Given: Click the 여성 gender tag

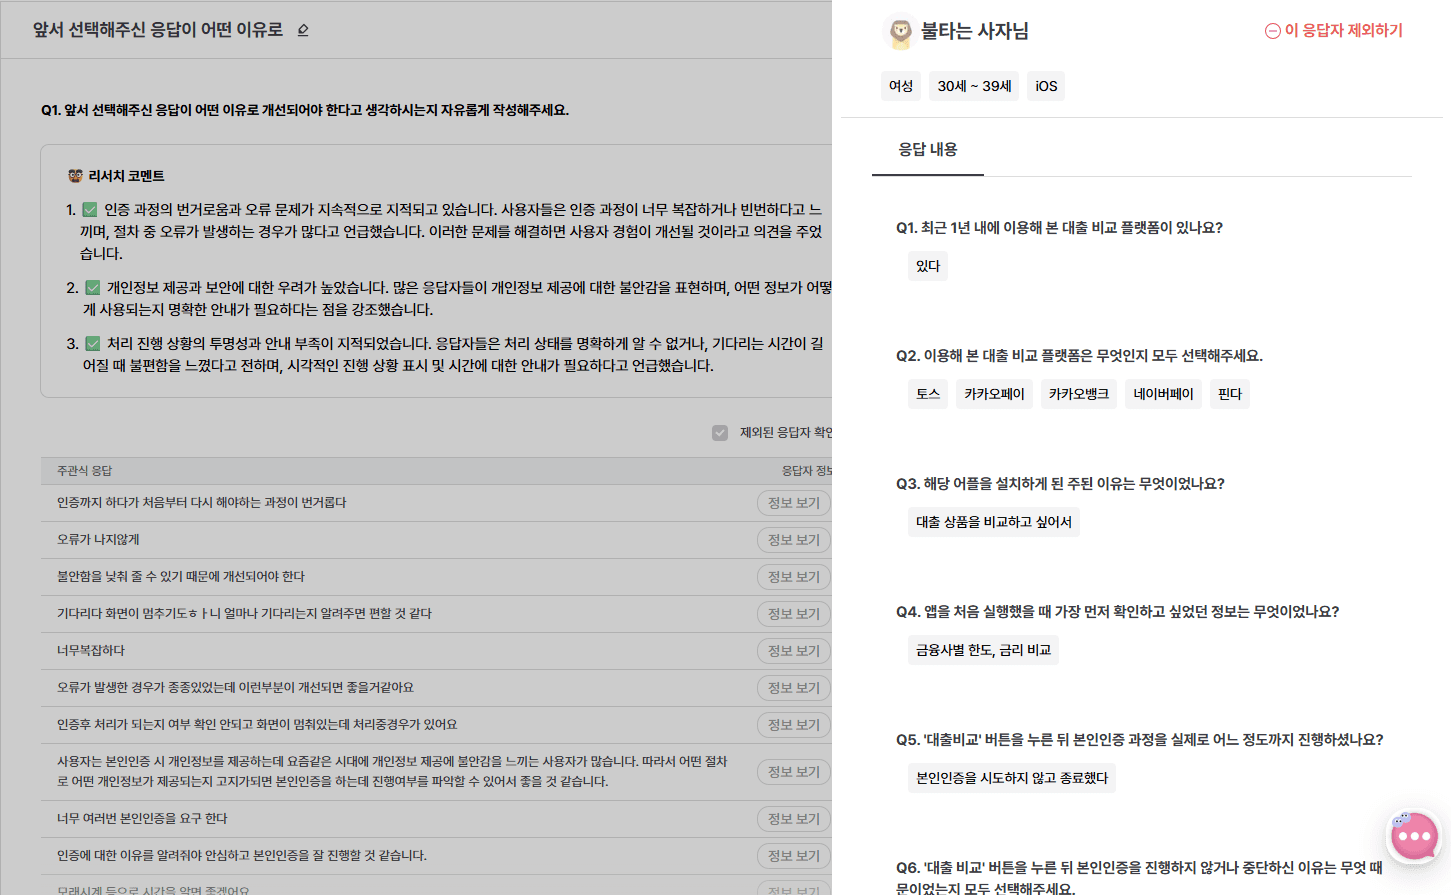Looking at the screenshot, I should (x=901, y=86).
